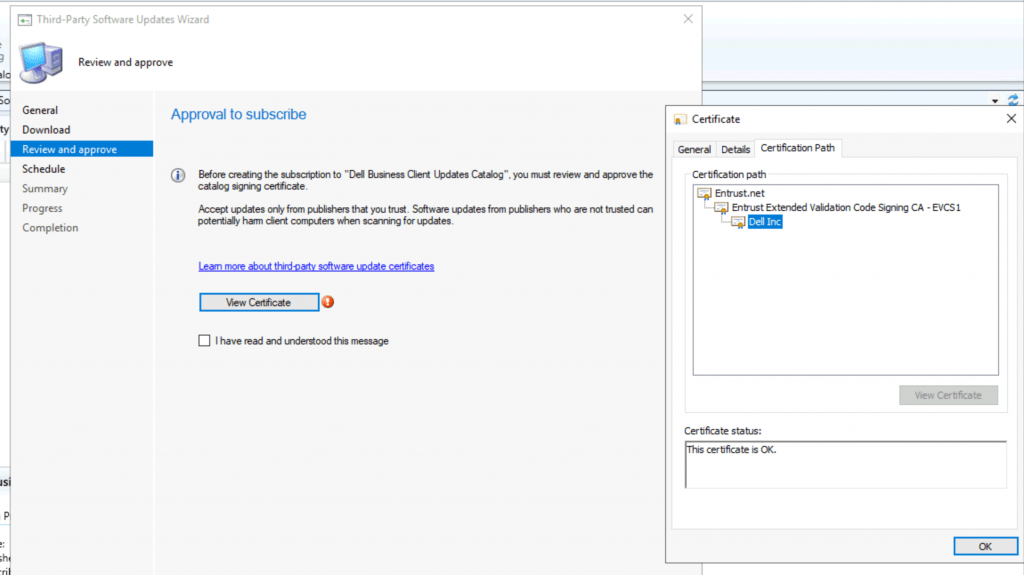This screenshot has width=1024, height=575.
Task: Go to Schedule wizard step
Action: pyautogui.click(x=43, y=169)
